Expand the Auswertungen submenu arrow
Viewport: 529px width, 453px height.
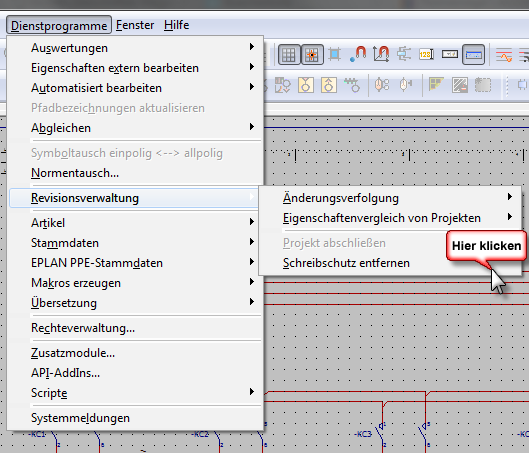[252, 47]
